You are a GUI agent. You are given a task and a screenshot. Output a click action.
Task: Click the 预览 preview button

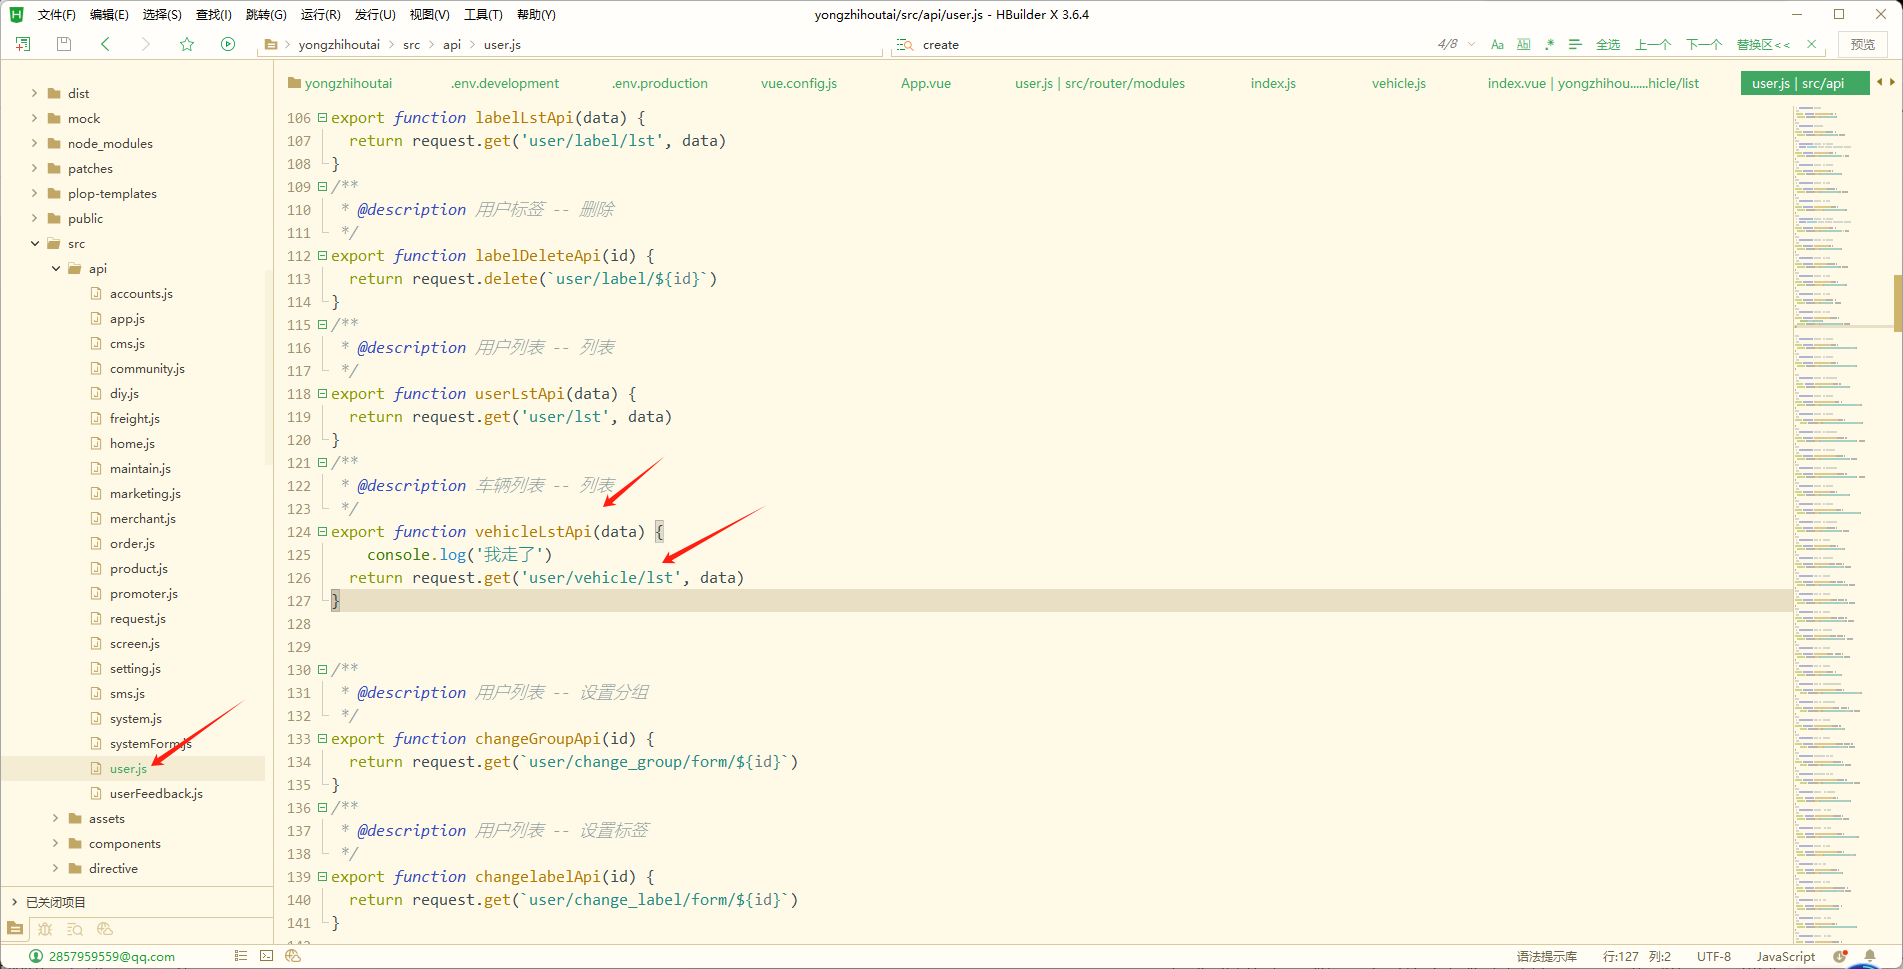pyautogui.click(x=1863, y=44)
